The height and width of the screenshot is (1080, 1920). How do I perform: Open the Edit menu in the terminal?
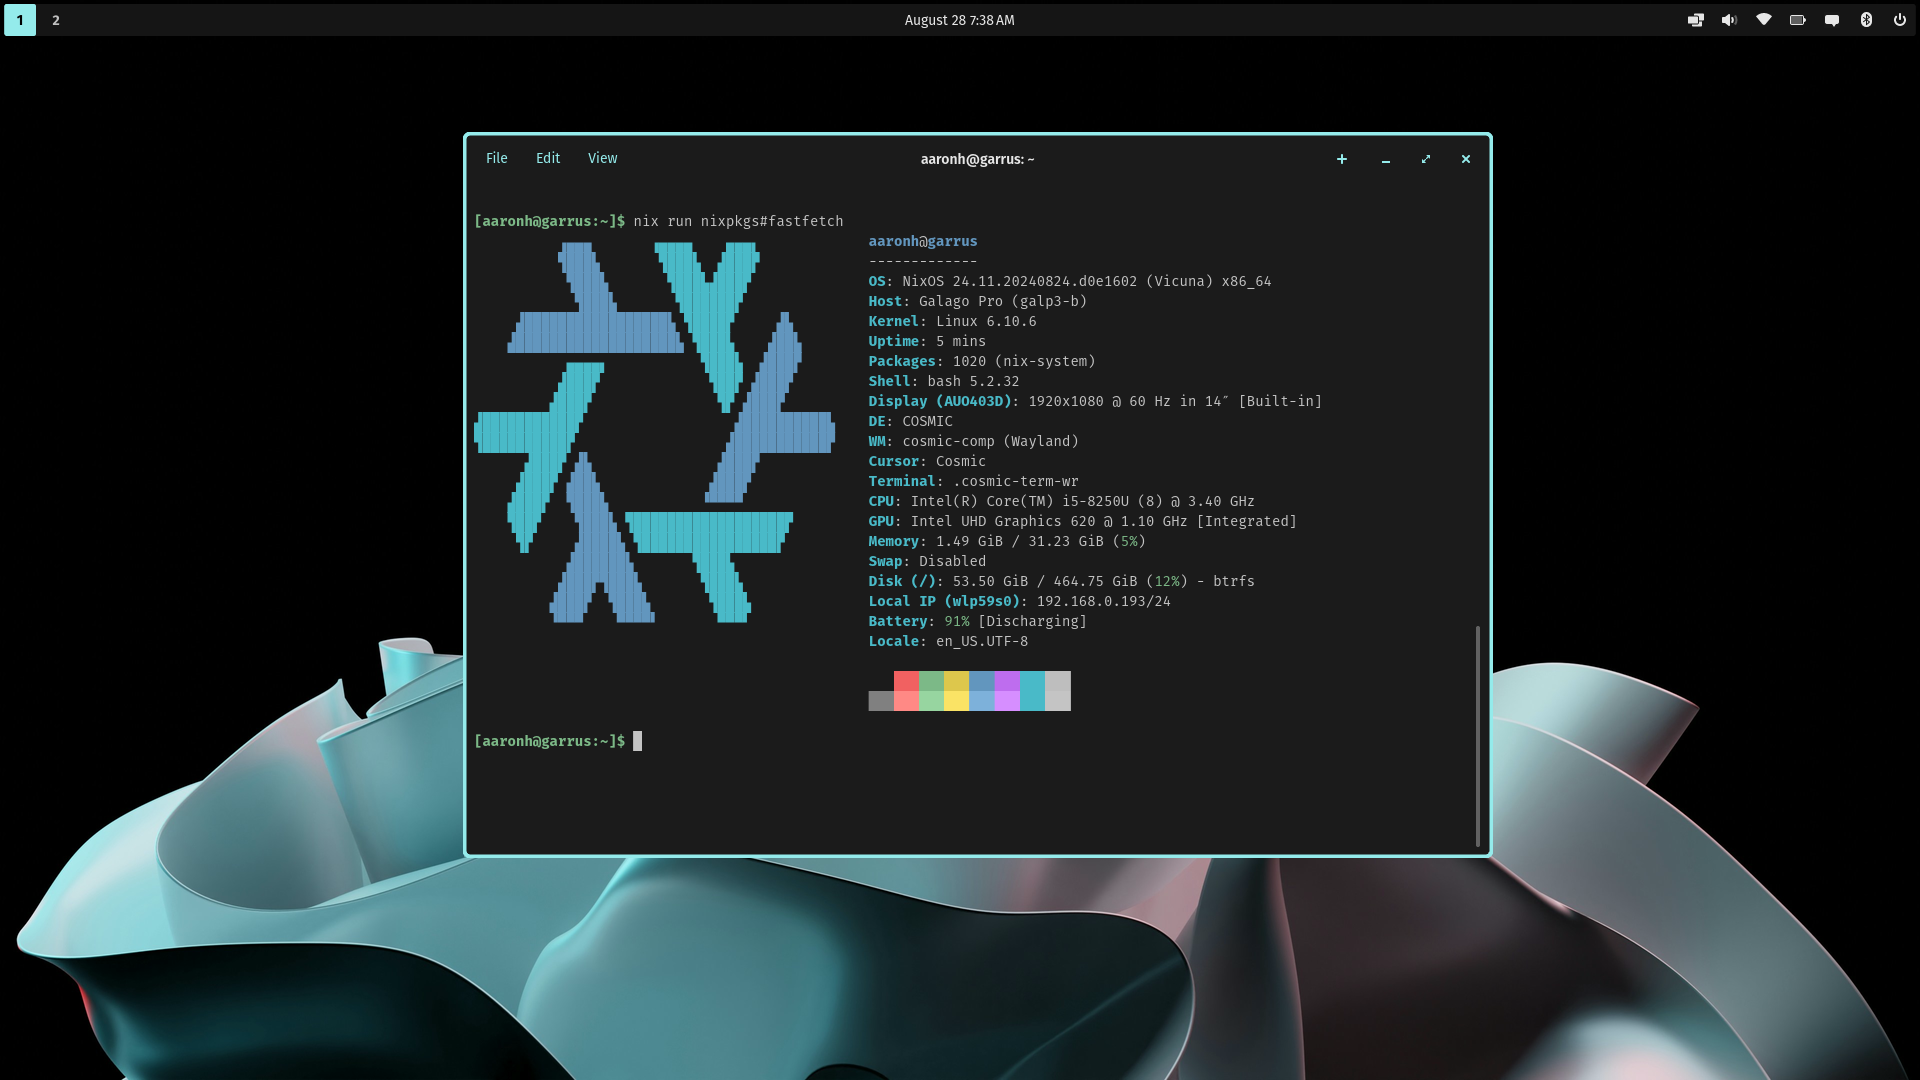pyautogui.click(x=547, y=158)
